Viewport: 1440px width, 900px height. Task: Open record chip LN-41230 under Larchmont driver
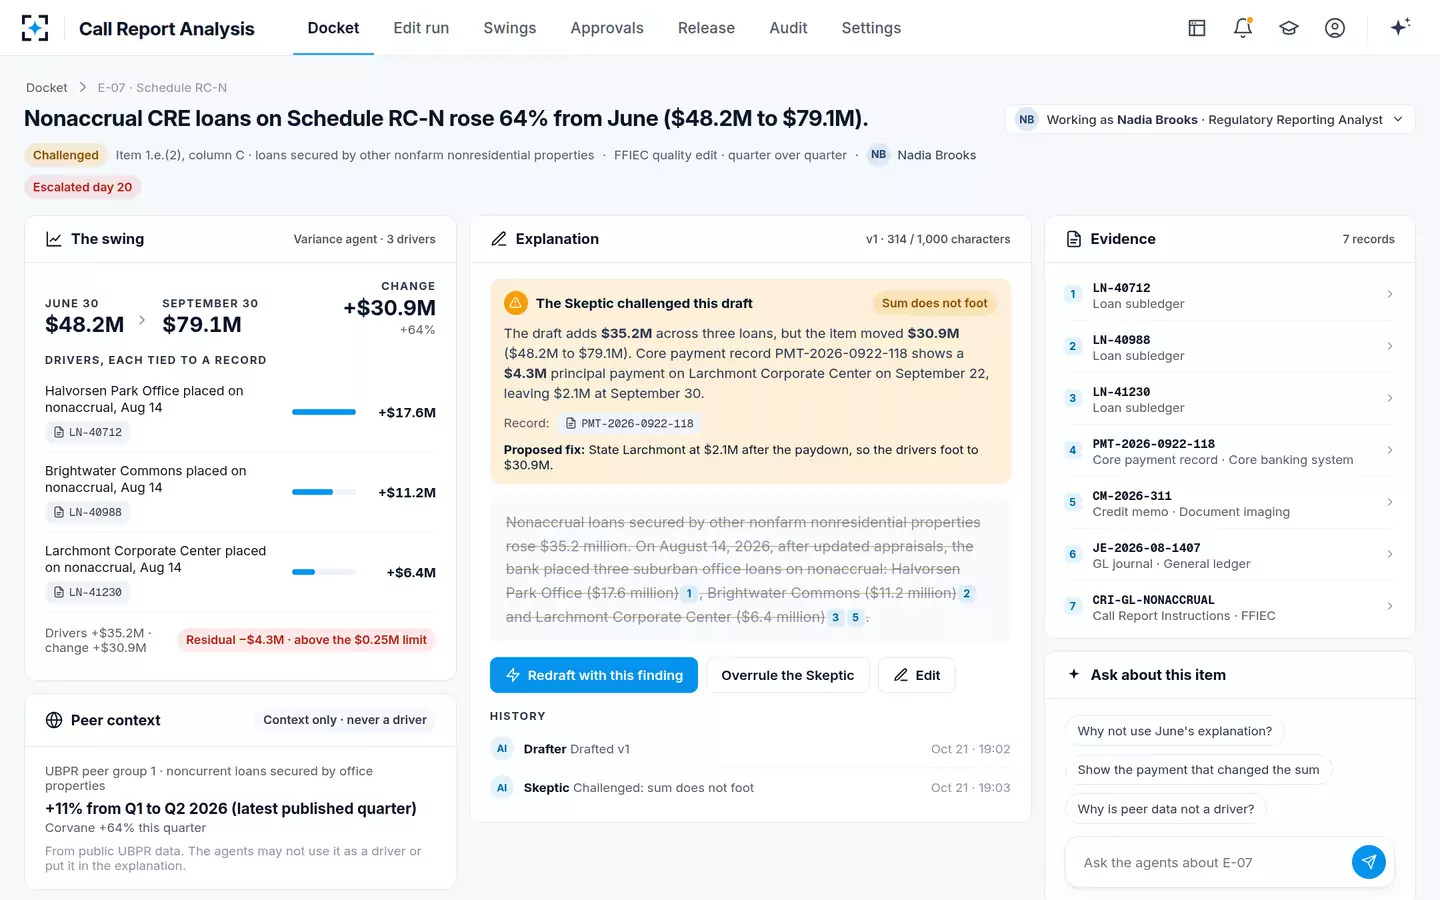click(x=88, y=592)
